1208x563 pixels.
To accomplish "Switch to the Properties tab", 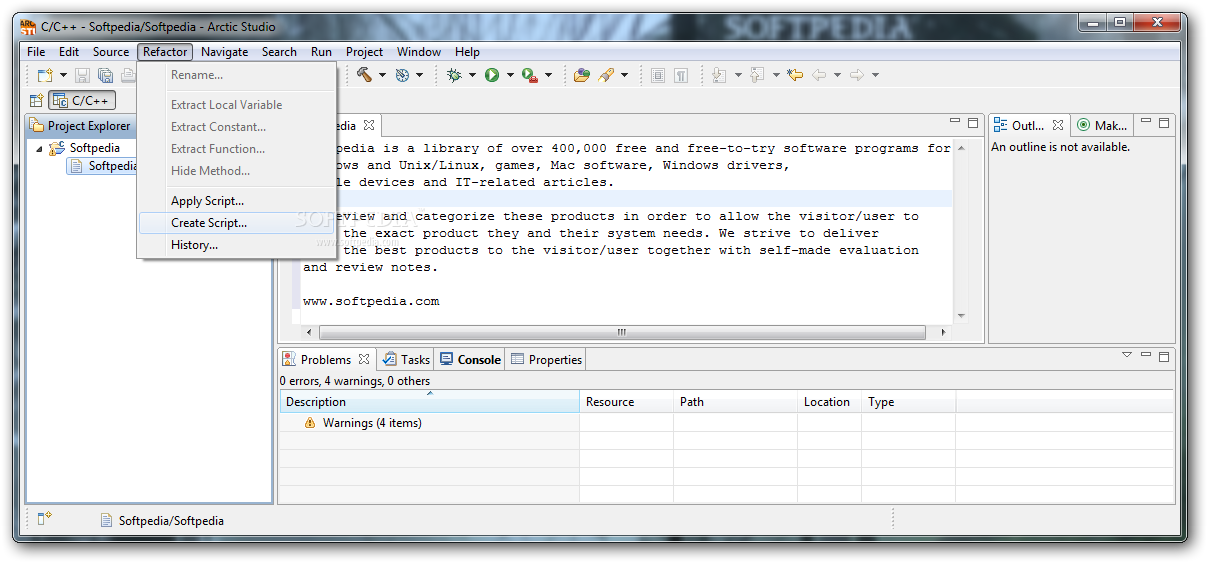I will 546,360.
